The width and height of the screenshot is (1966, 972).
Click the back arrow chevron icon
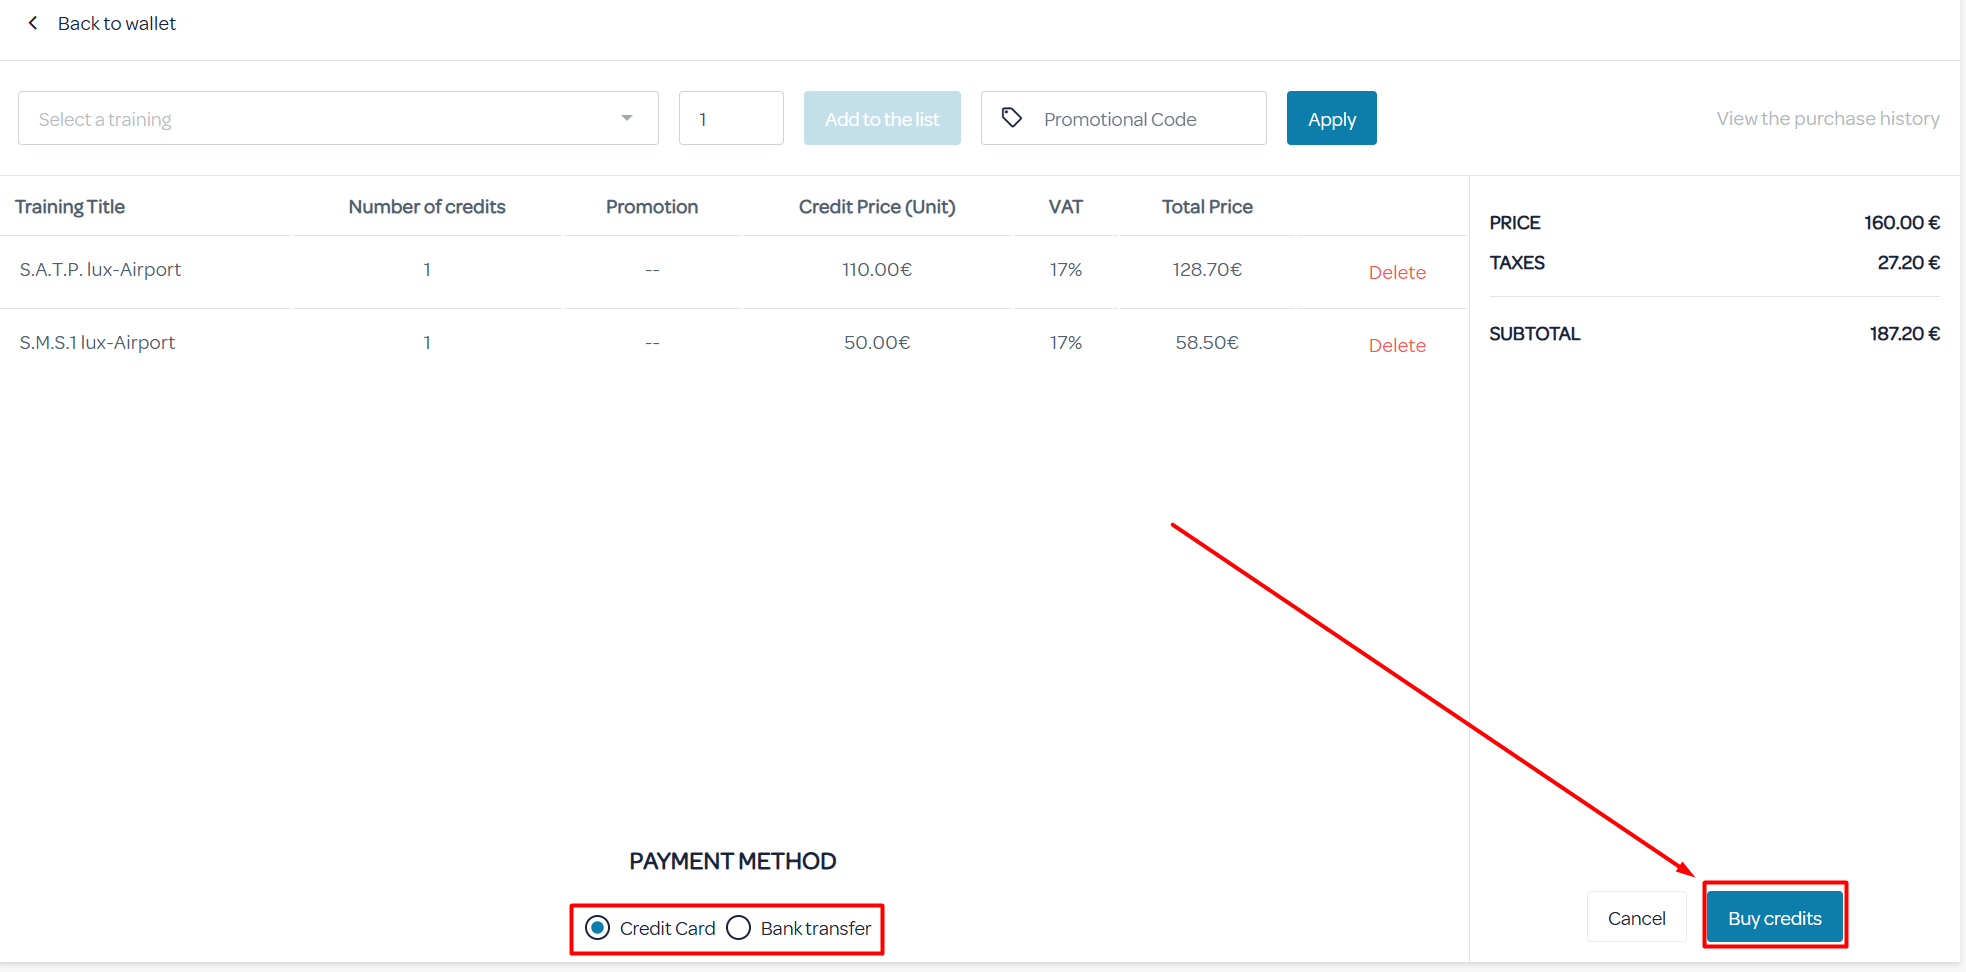tap(33, 23)
